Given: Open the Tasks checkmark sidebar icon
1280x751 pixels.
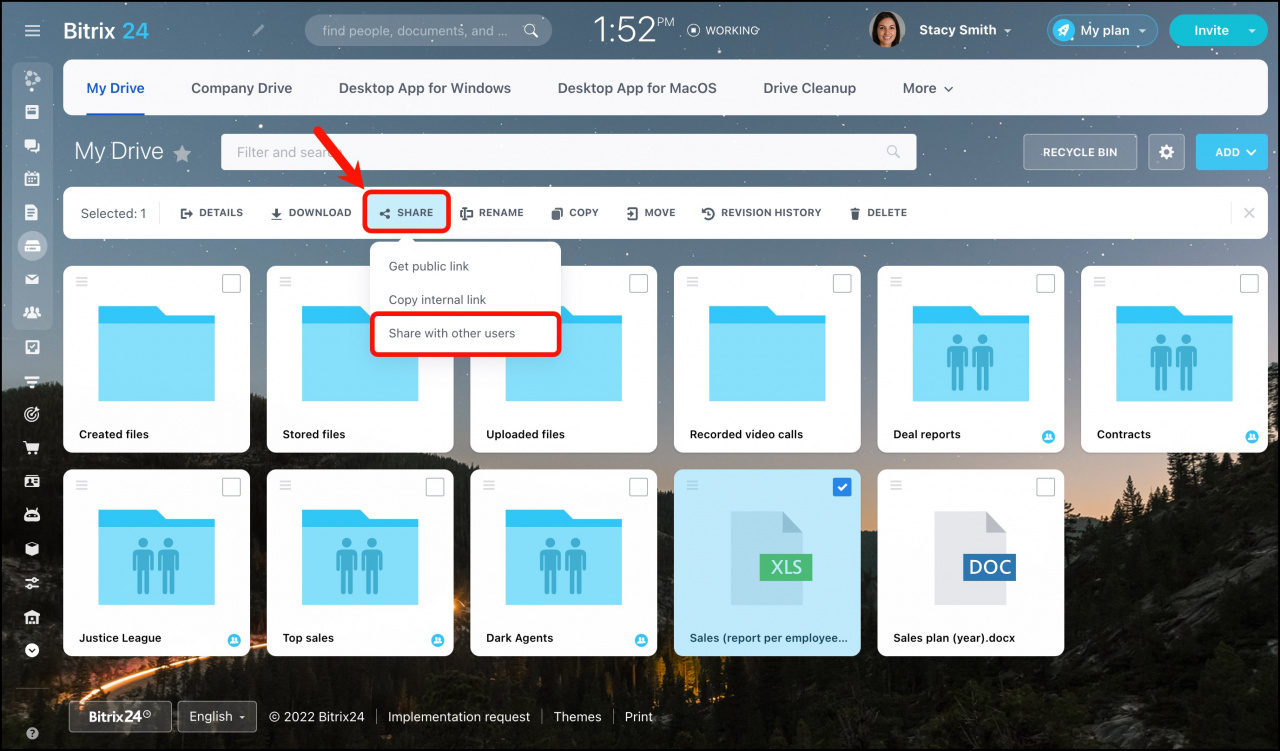Looking at the screenshot, I should tap(32, 347).
